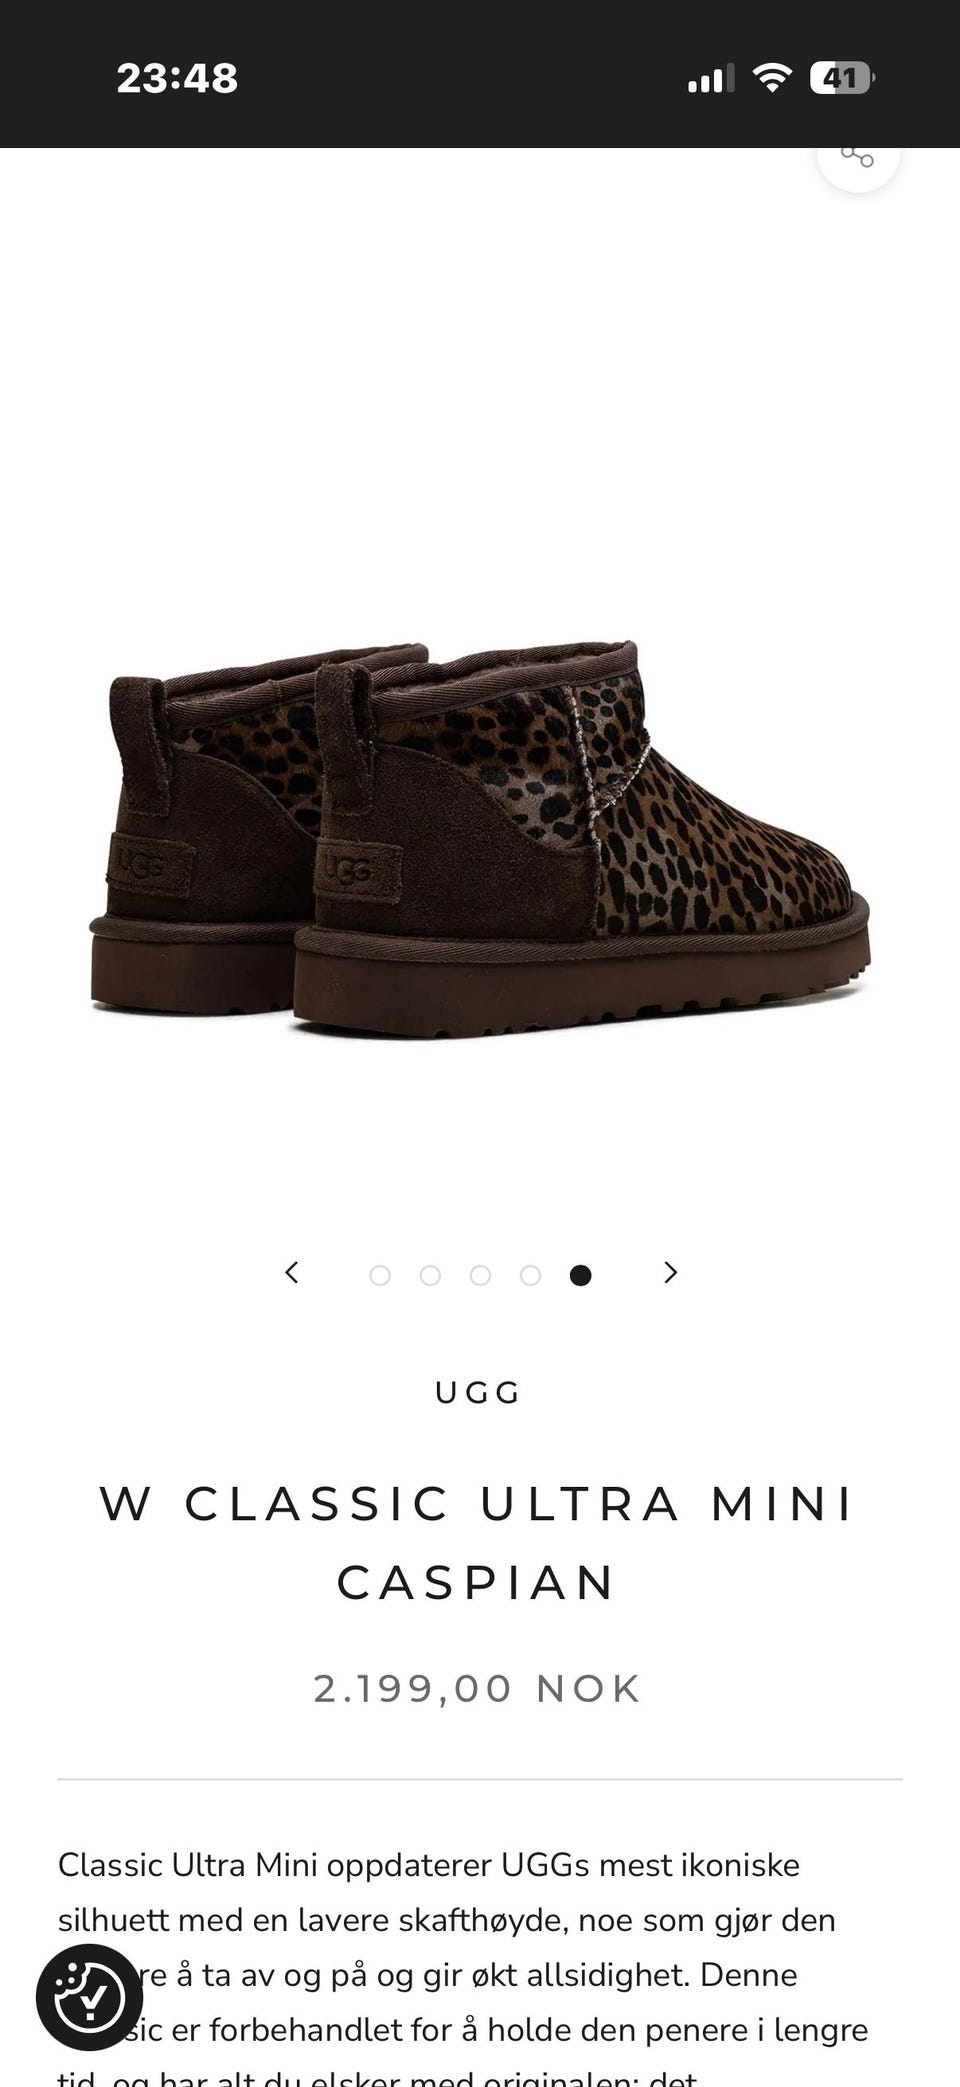The height and width of the screenshot is (2087, 960).
Task: Tap the W Classic Ultra Mini Caspian title
Action: (x=477, y=1543)
